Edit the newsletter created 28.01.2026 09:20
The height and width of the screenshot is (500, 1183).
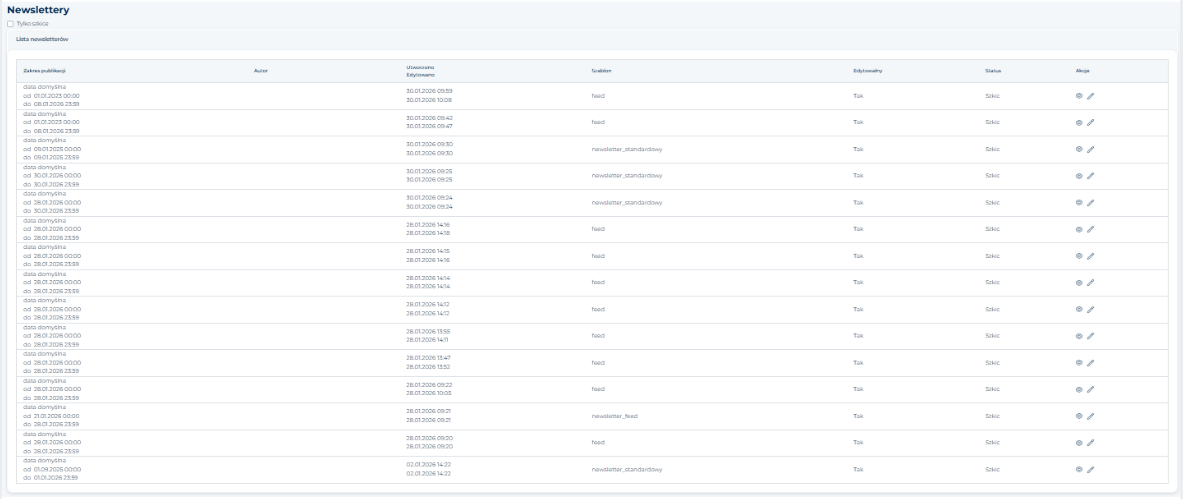point(1091,442)
